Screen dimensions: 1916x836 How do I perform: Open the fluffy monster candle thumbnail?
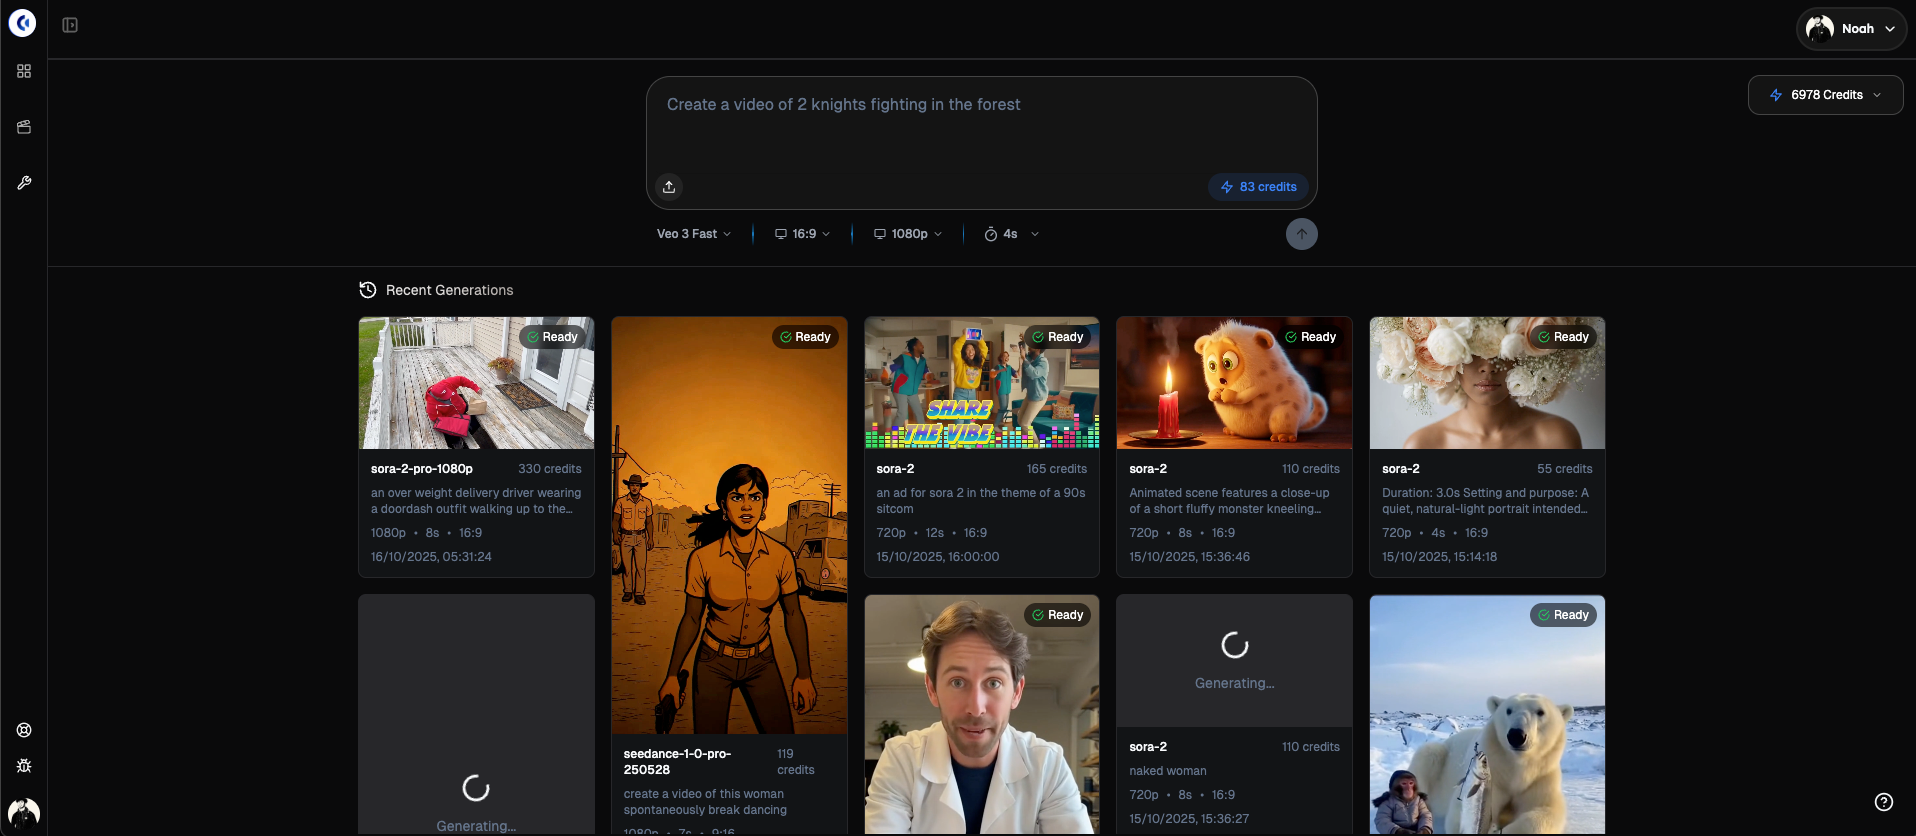tap(1234, 383)
